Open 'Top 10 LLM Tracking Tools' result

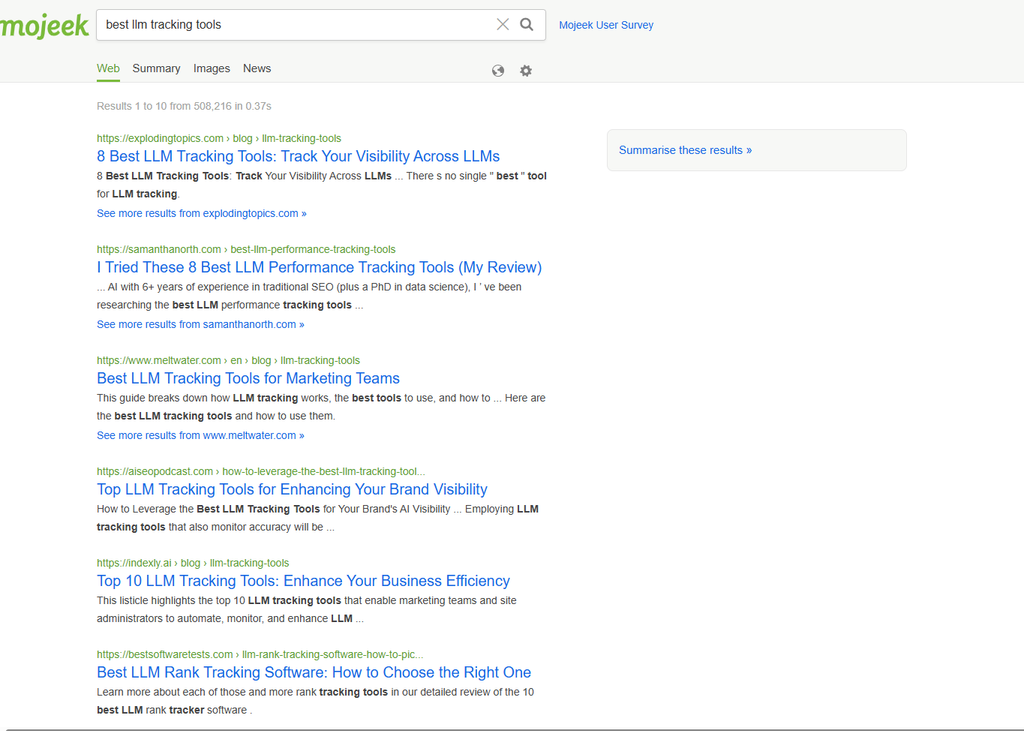pyautogui.click(x=303, y=581)
